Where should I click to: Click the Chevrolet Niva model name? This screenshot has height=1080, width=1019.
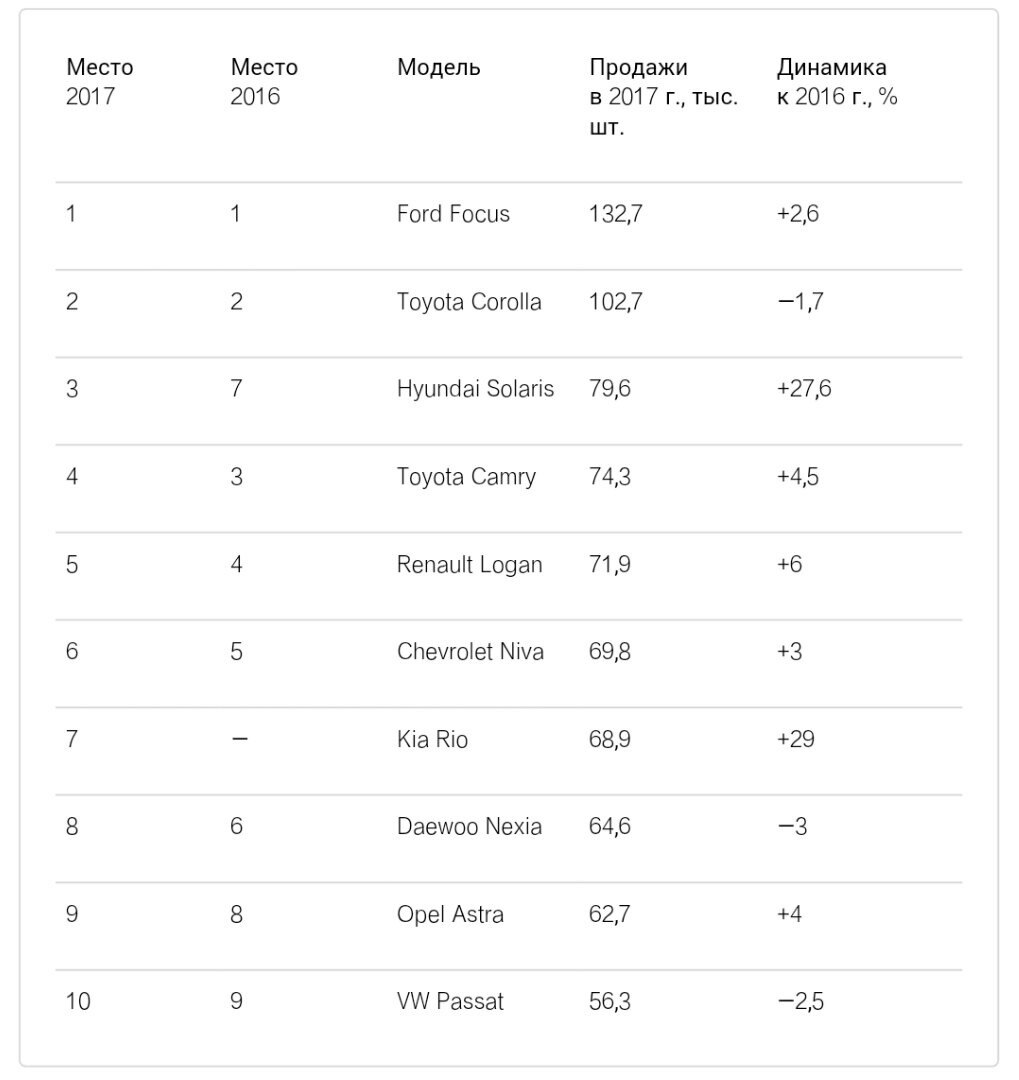click(x=470, y=652)
